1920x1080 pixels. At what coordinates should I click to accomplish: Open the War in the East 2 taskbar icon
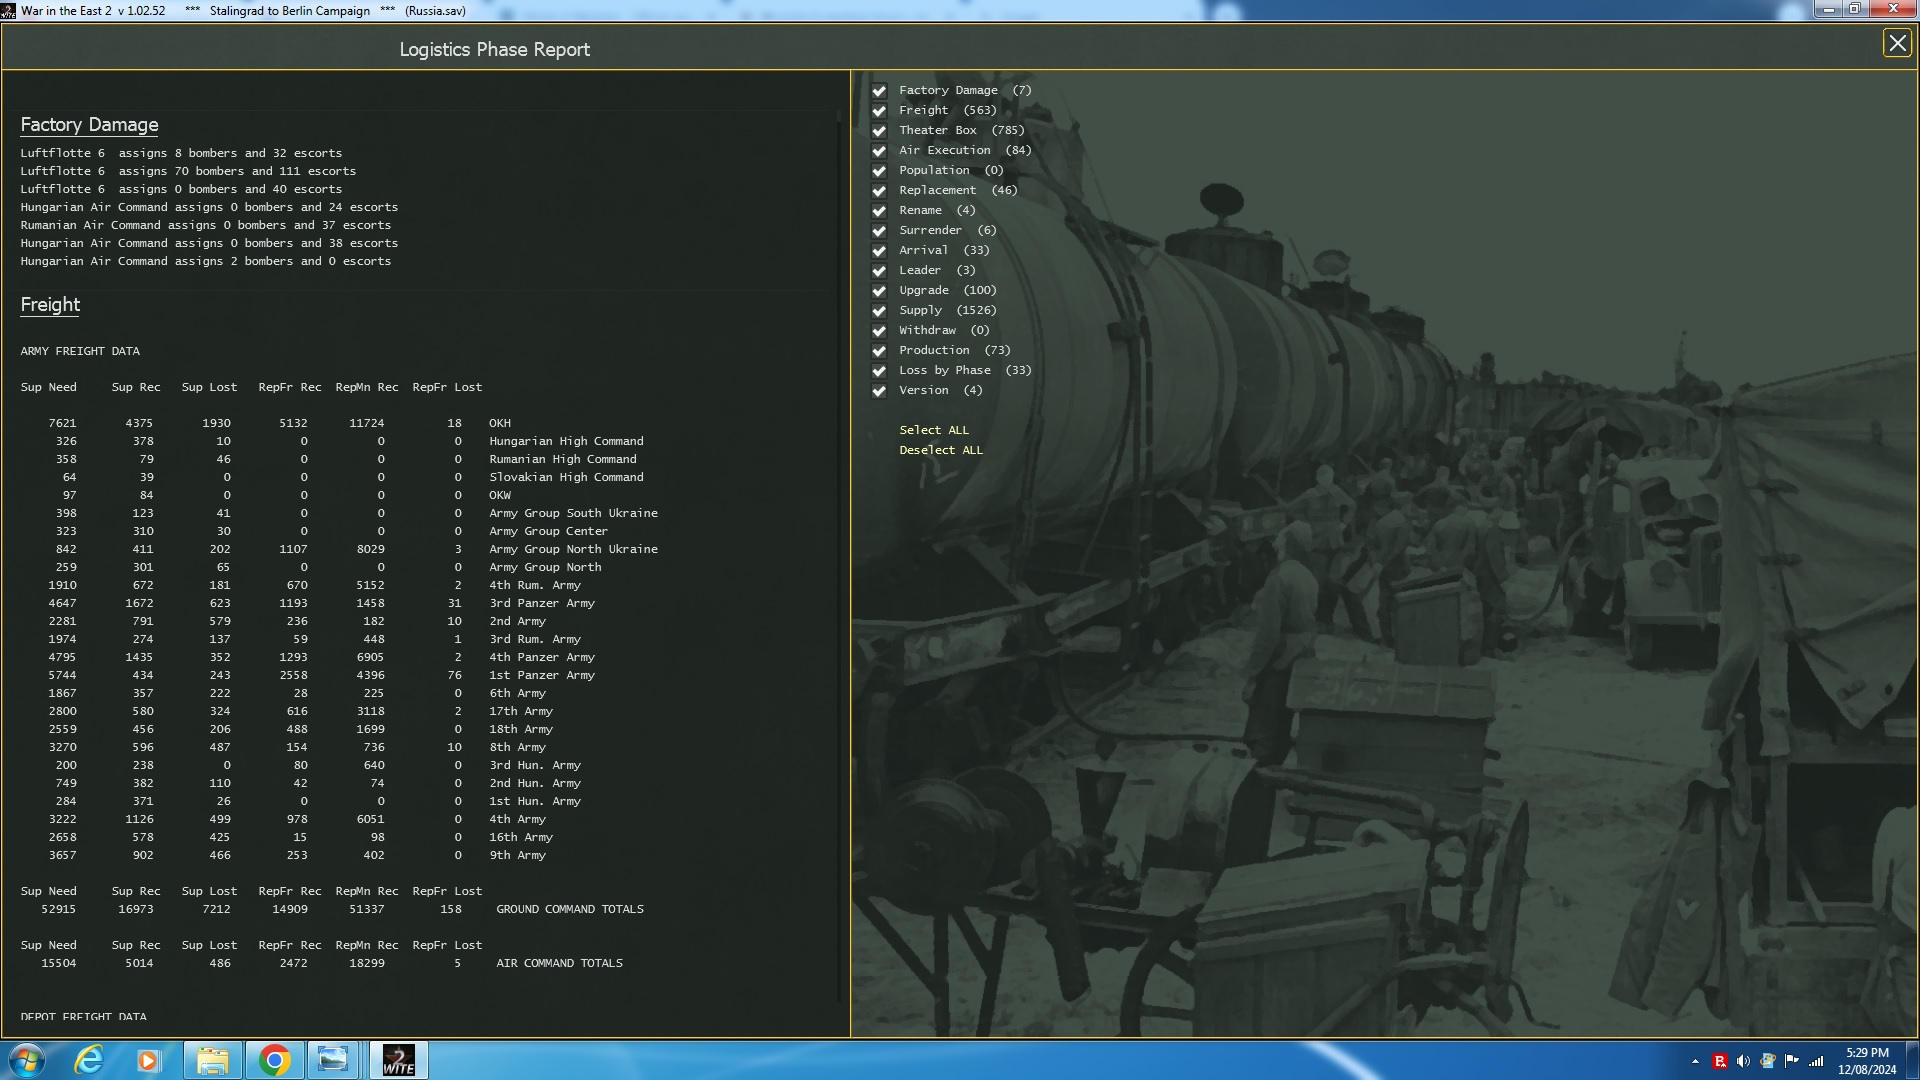(396, 1059)
